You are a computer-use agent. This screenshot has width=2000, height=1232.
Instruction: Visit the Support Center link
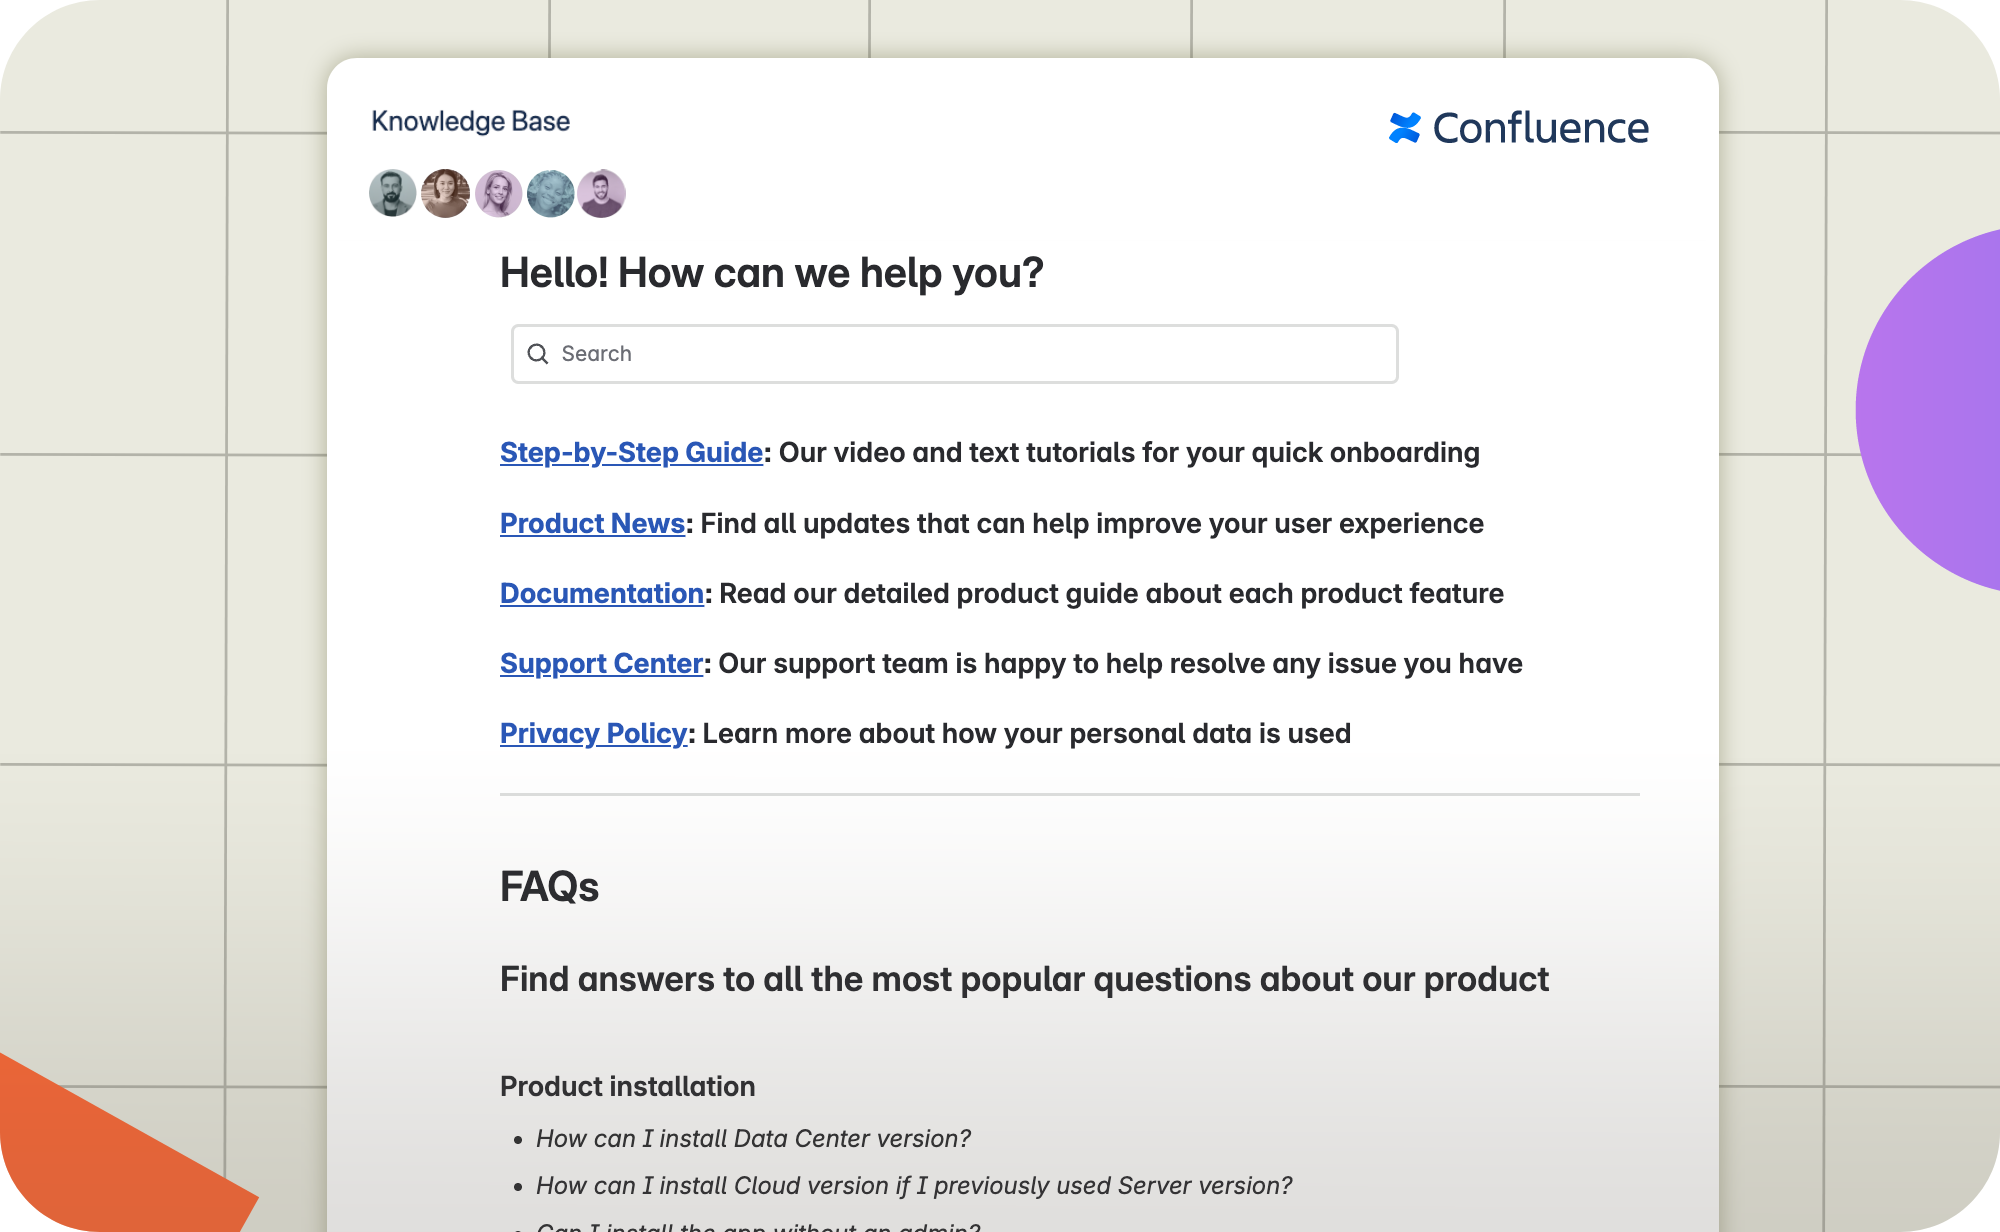pos(602,663)
